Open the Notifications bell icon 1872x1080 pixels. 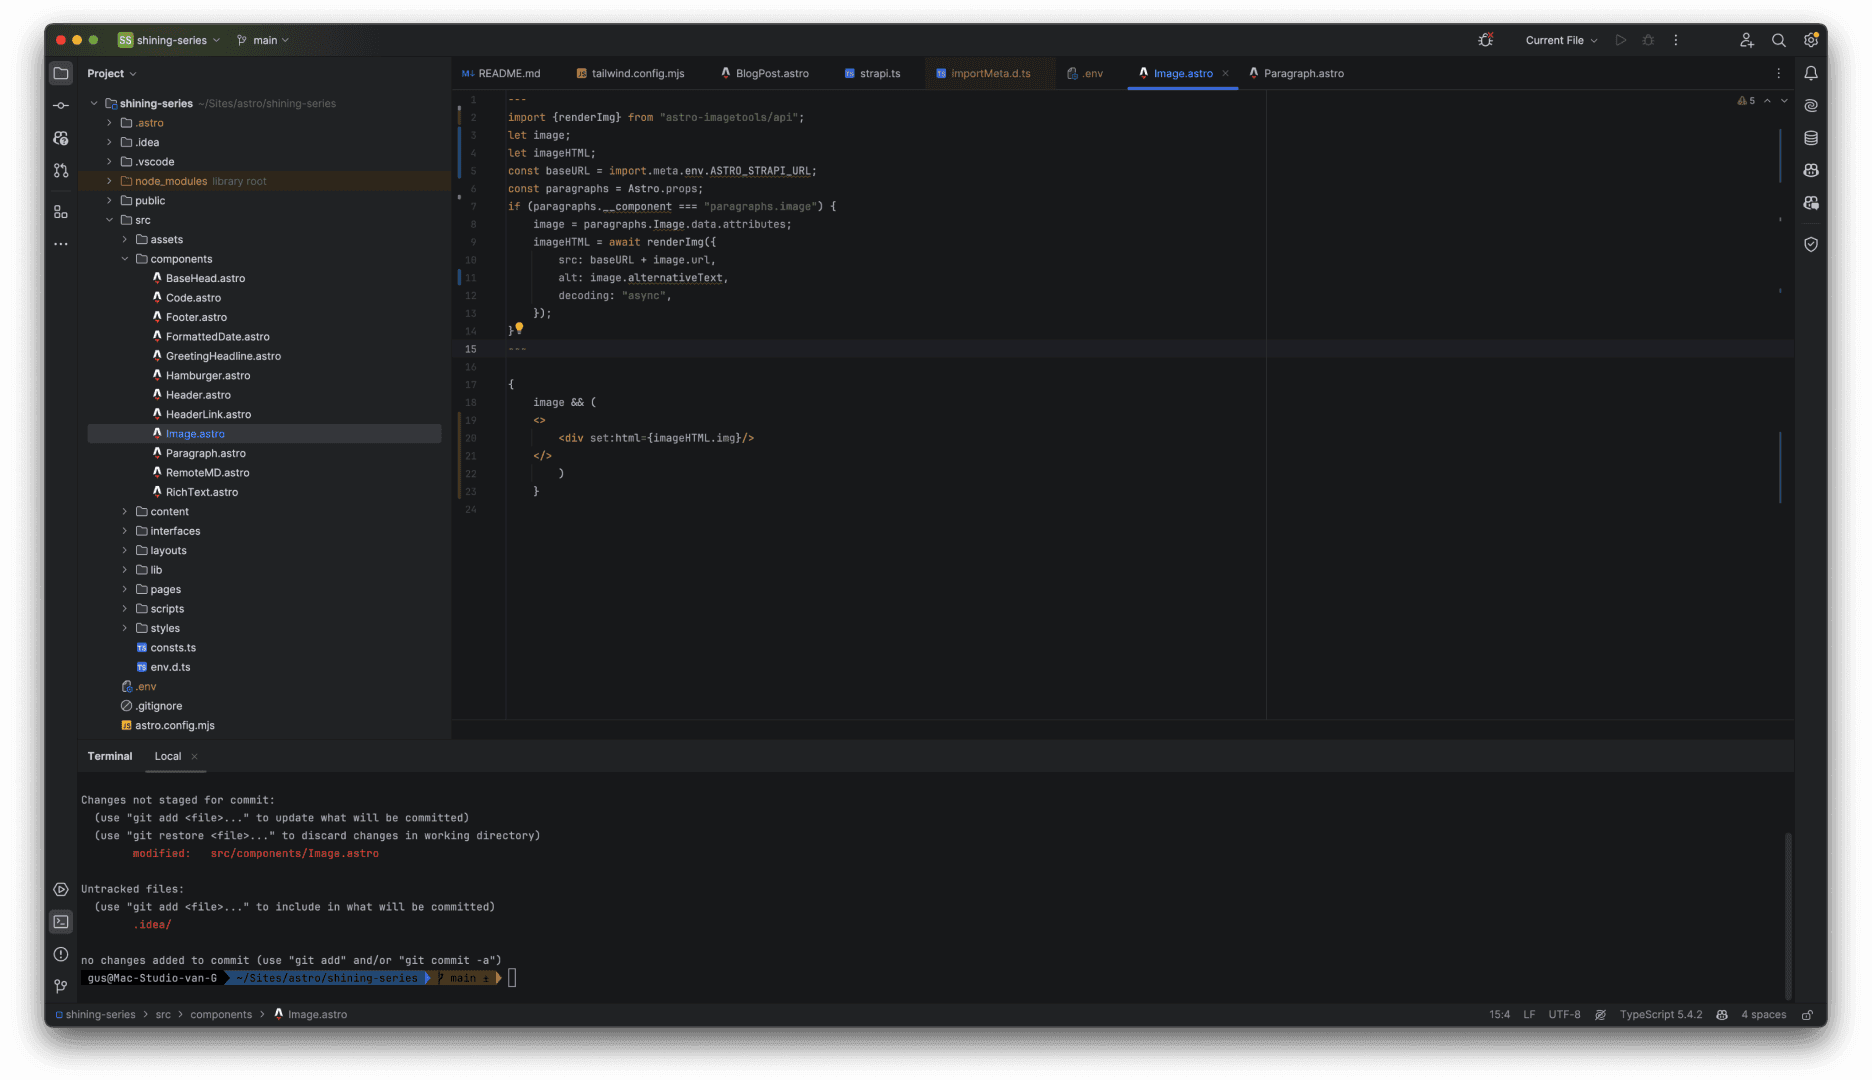(1811, 73)
